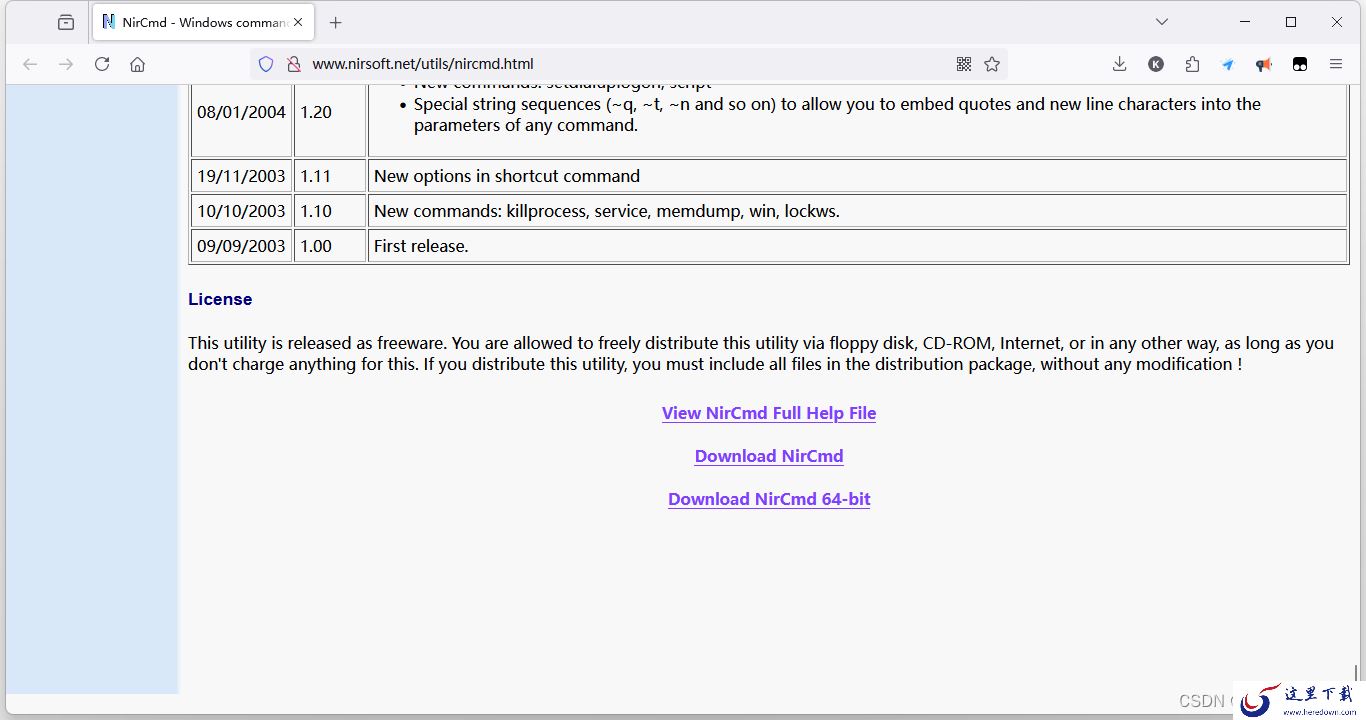Open the Extensions puzzle-piece menu
This screenshot has height=720, width=1366.
point(1192,64)
